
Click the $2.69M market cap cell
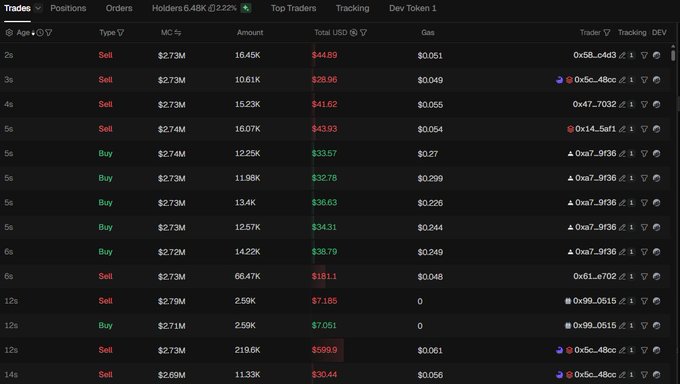(172, 375)
